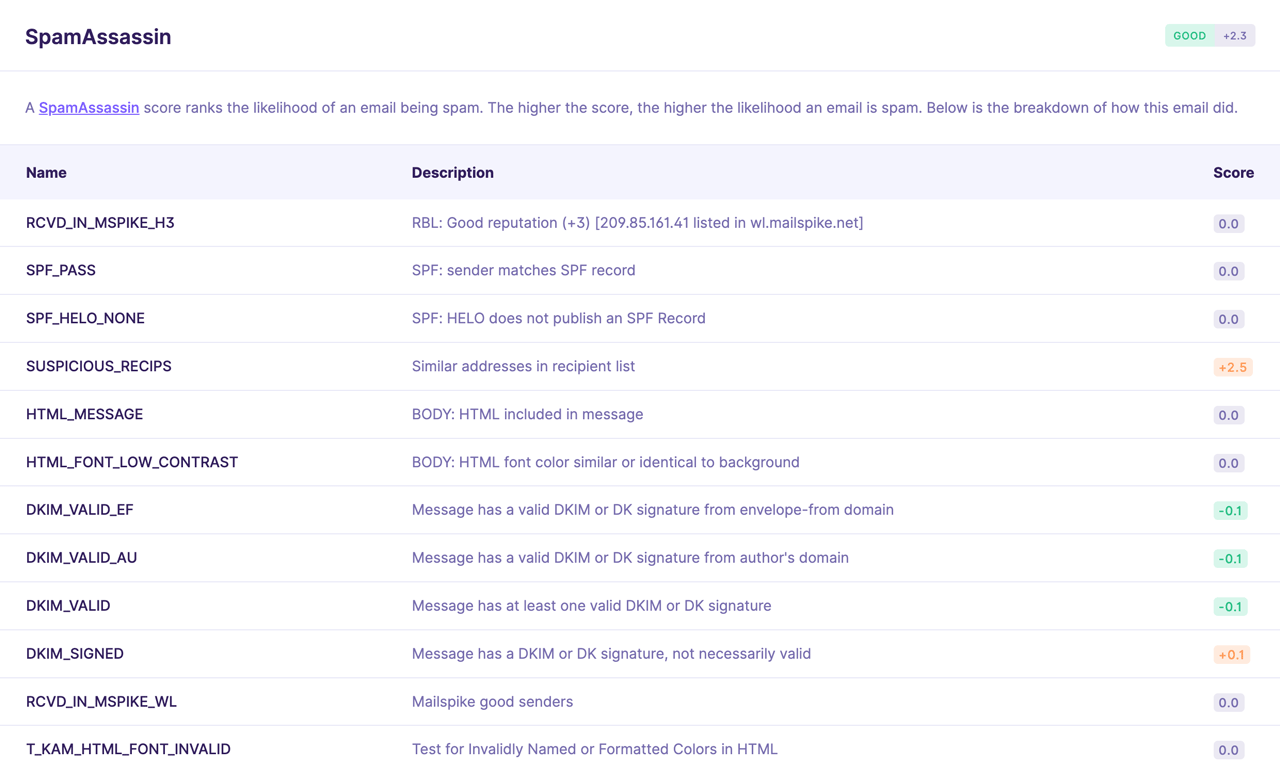Click the RCVD_IN_MSPIKE_H3 rule name
Screen dimensions: 1280x772
pos(100,222)
